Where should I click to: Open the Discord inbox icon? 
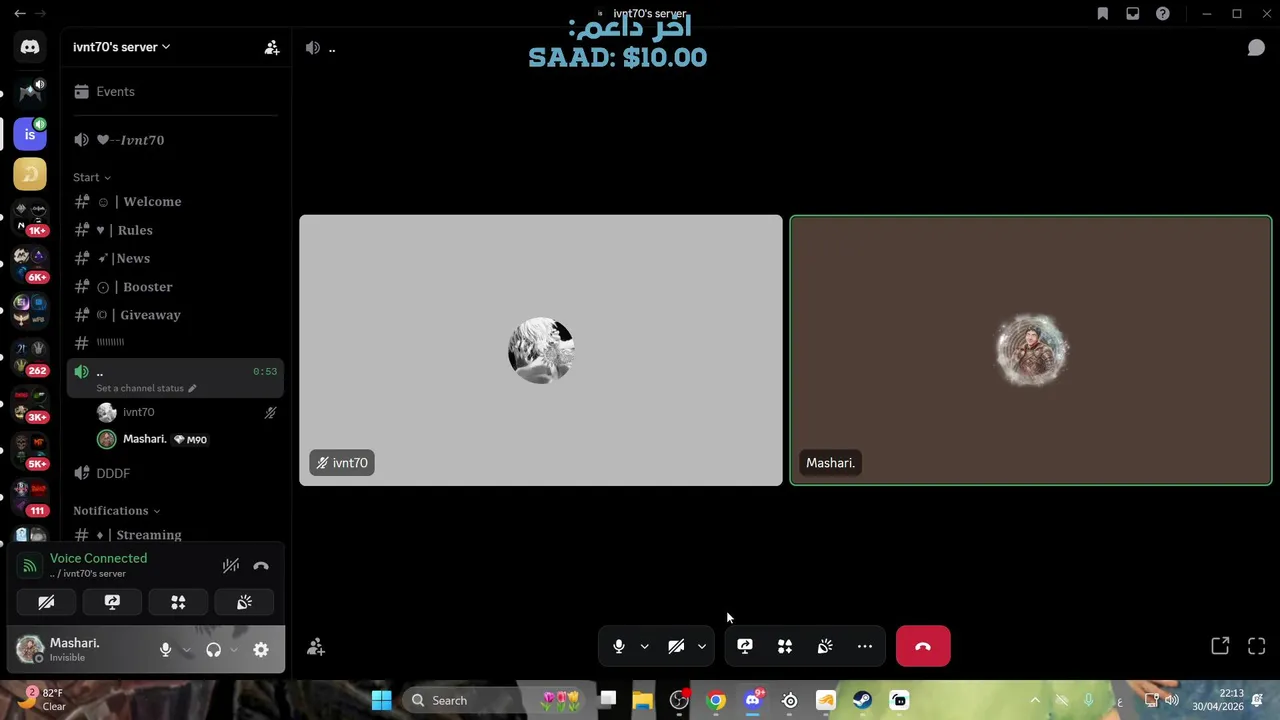click(x=1132, y=14)
